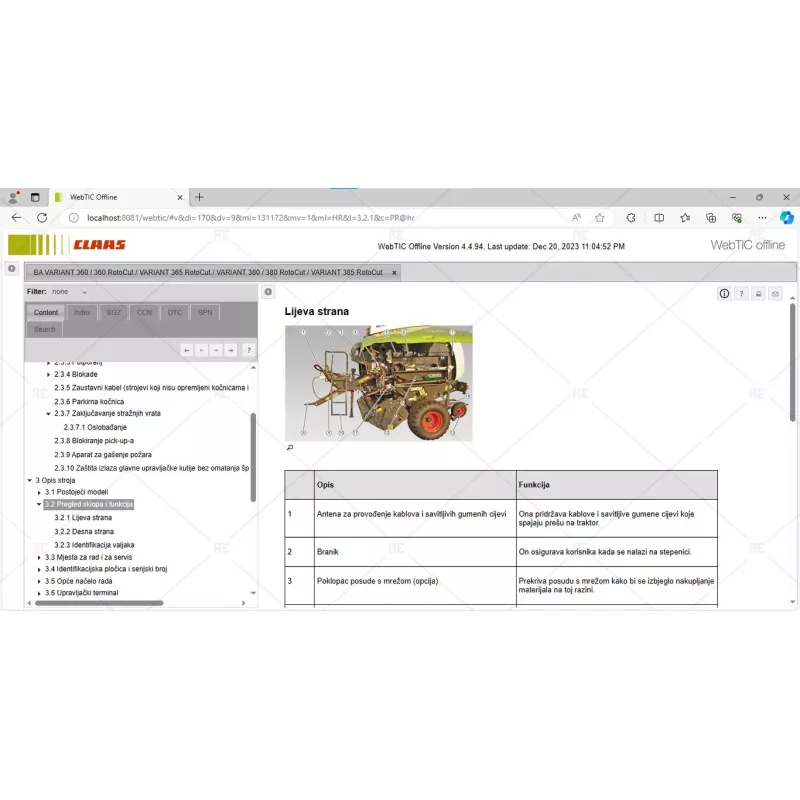The width and height of the screenshot is (800, 800).
Task: Select the print document icon
Action: pyautogui.click(x=759, y=294)
